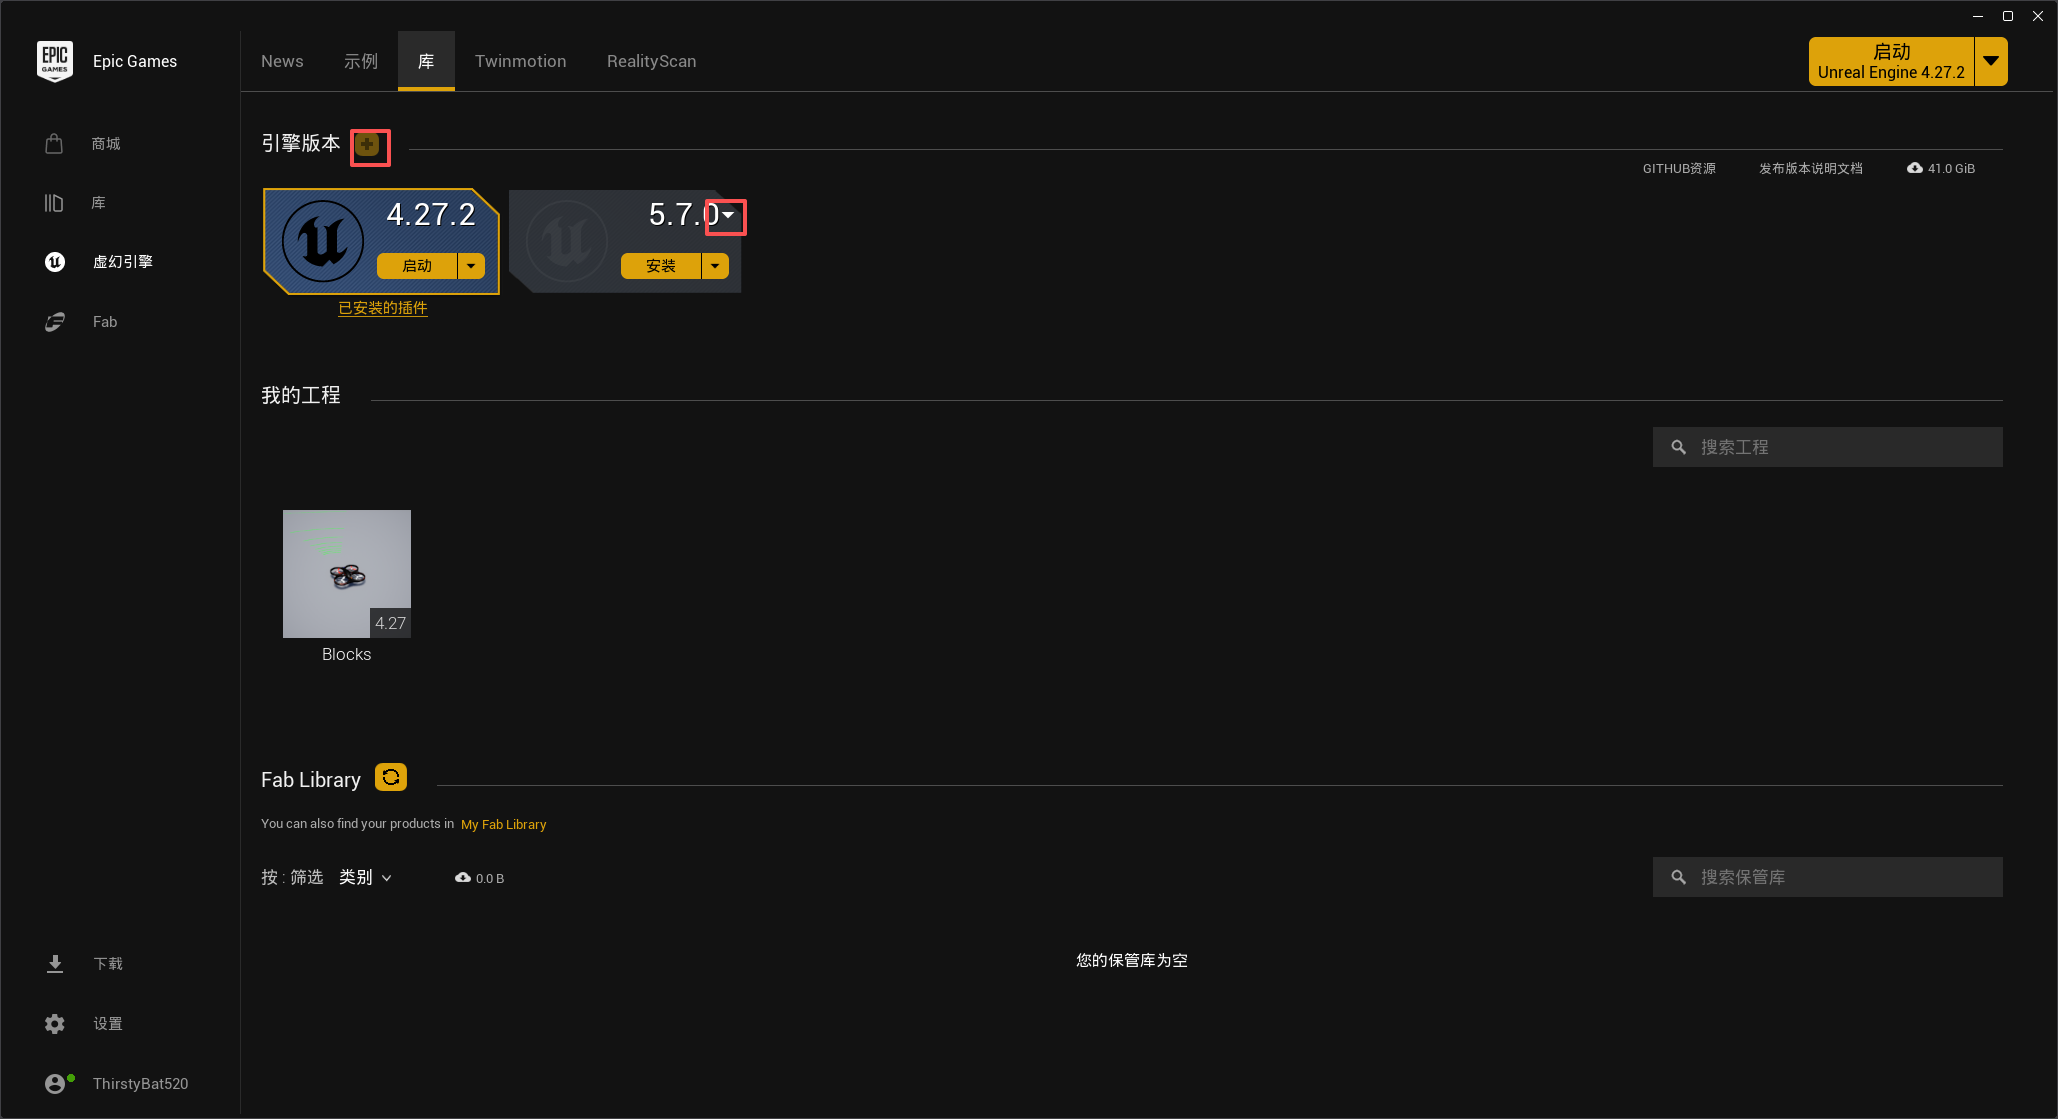The width and height of the screenshot is (2058, 1119).
Task: Open Settings gear icon in sidebar
Action: (x=55, y=1024)
